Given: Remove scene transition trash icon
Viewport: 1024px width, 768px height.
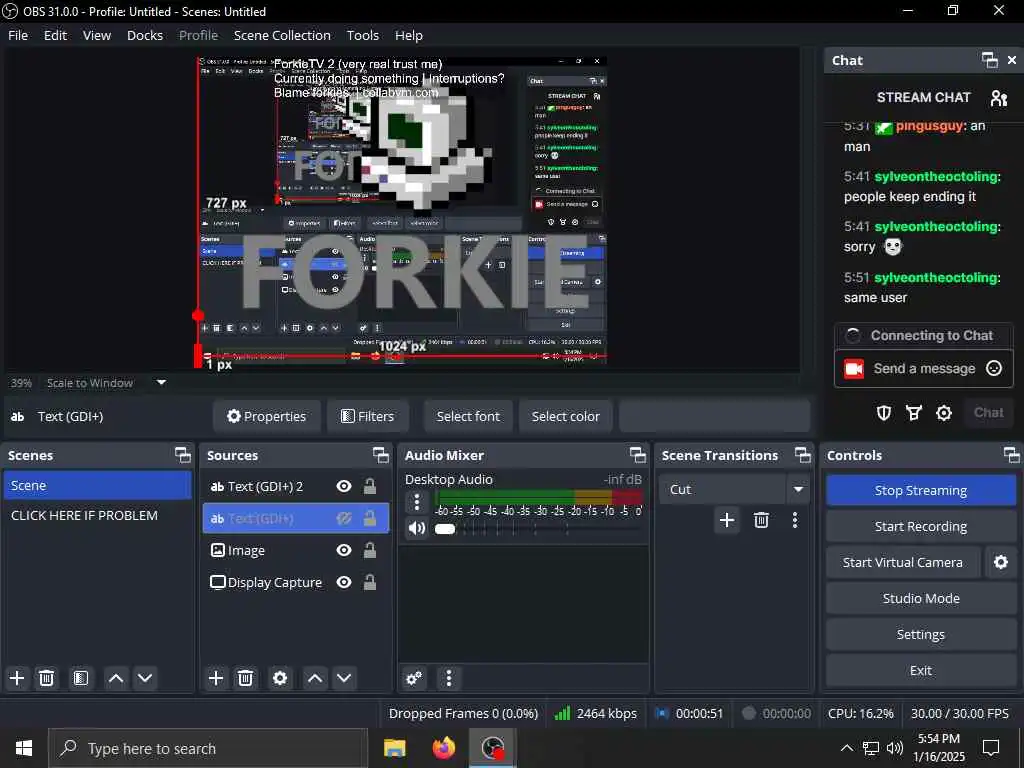Looking at the screenshot, I should click(x=761, y=520).
